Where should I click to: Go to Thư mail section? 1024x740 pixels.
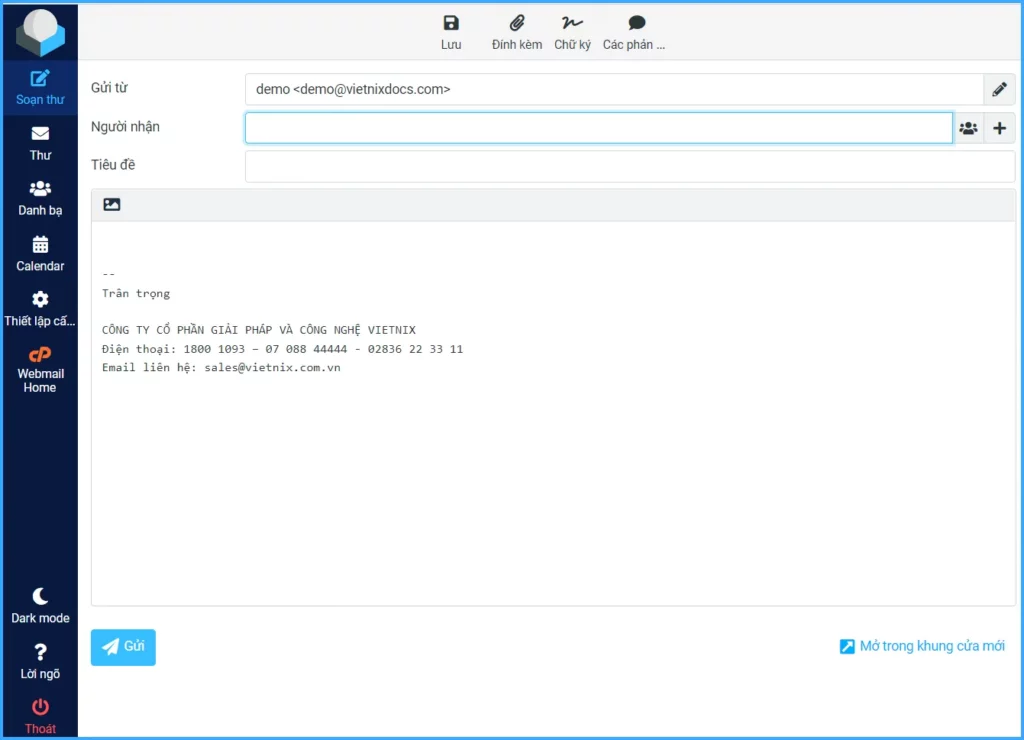(40, 142)
